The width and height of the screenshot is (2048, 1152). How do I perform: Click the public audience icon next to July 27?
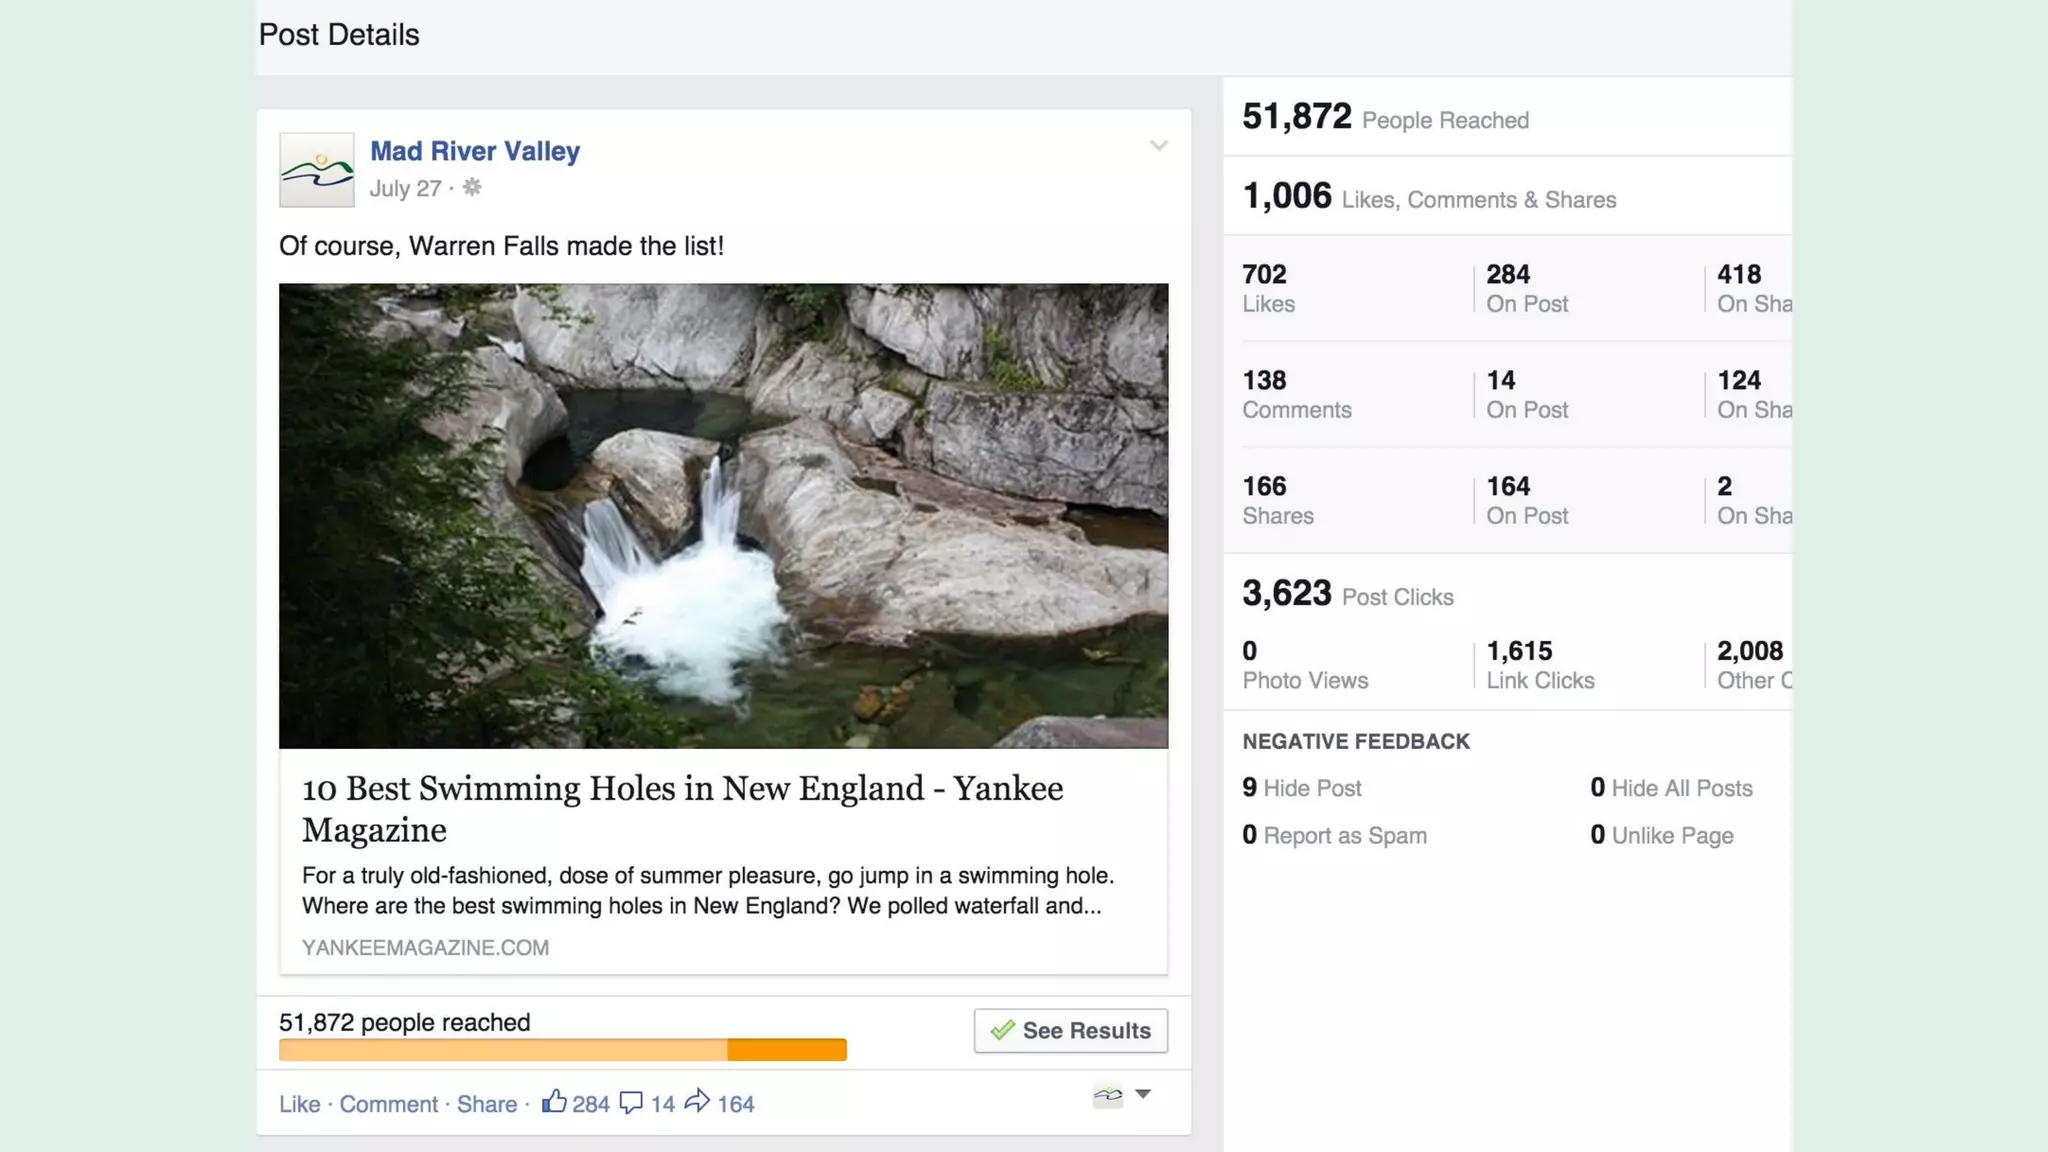472,187
